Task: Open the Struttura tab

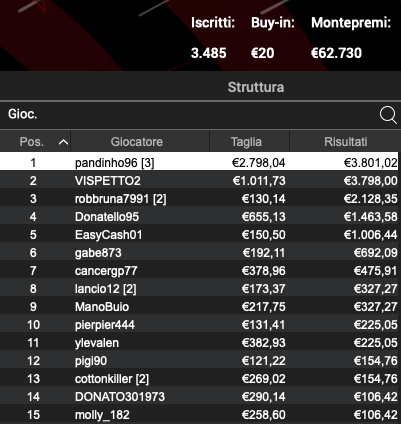Action: coord(256,87)
